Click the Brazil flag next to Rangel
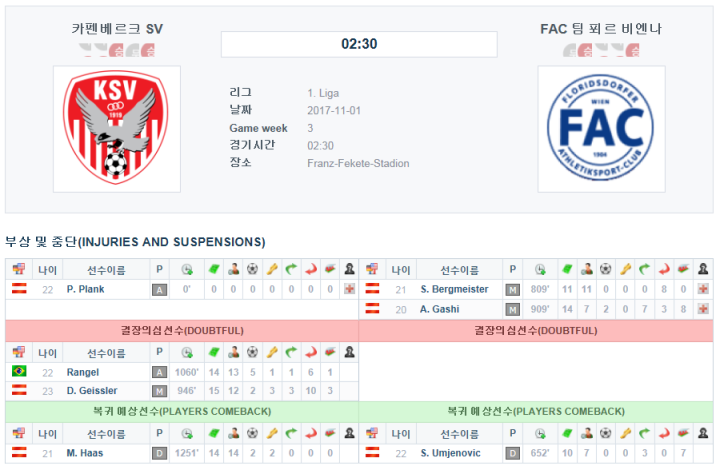The image size is (720, 474). point(19,371)
